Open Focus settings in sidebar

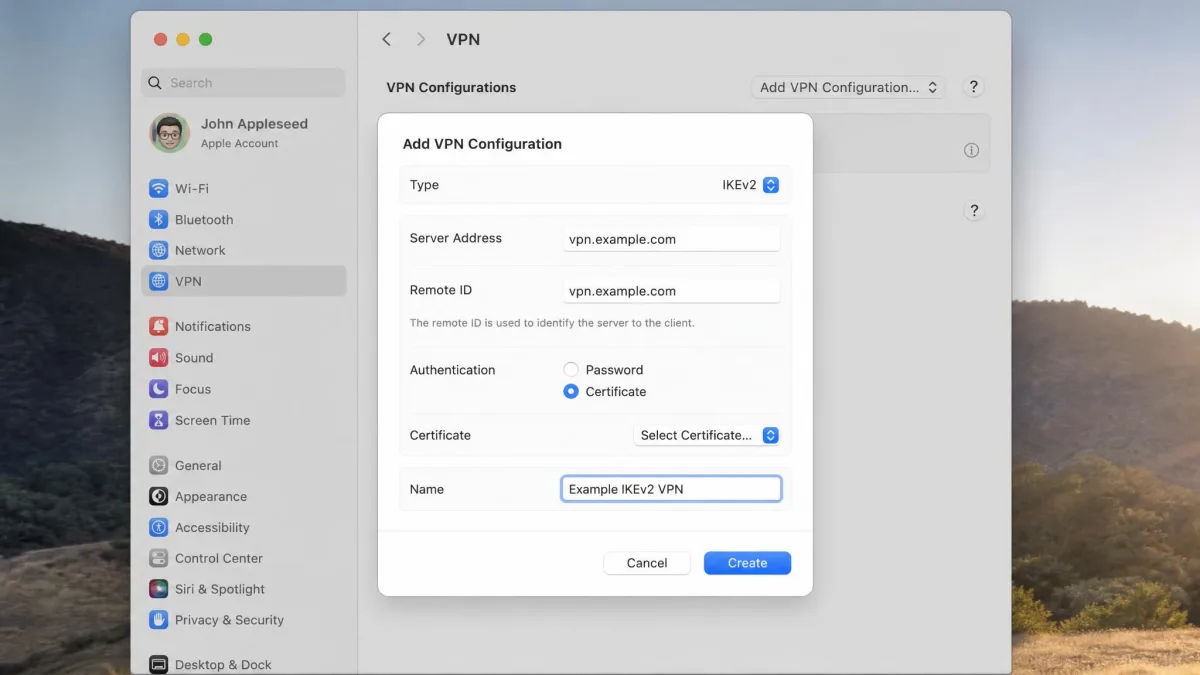pyautogui.click(x=244, y=389)
